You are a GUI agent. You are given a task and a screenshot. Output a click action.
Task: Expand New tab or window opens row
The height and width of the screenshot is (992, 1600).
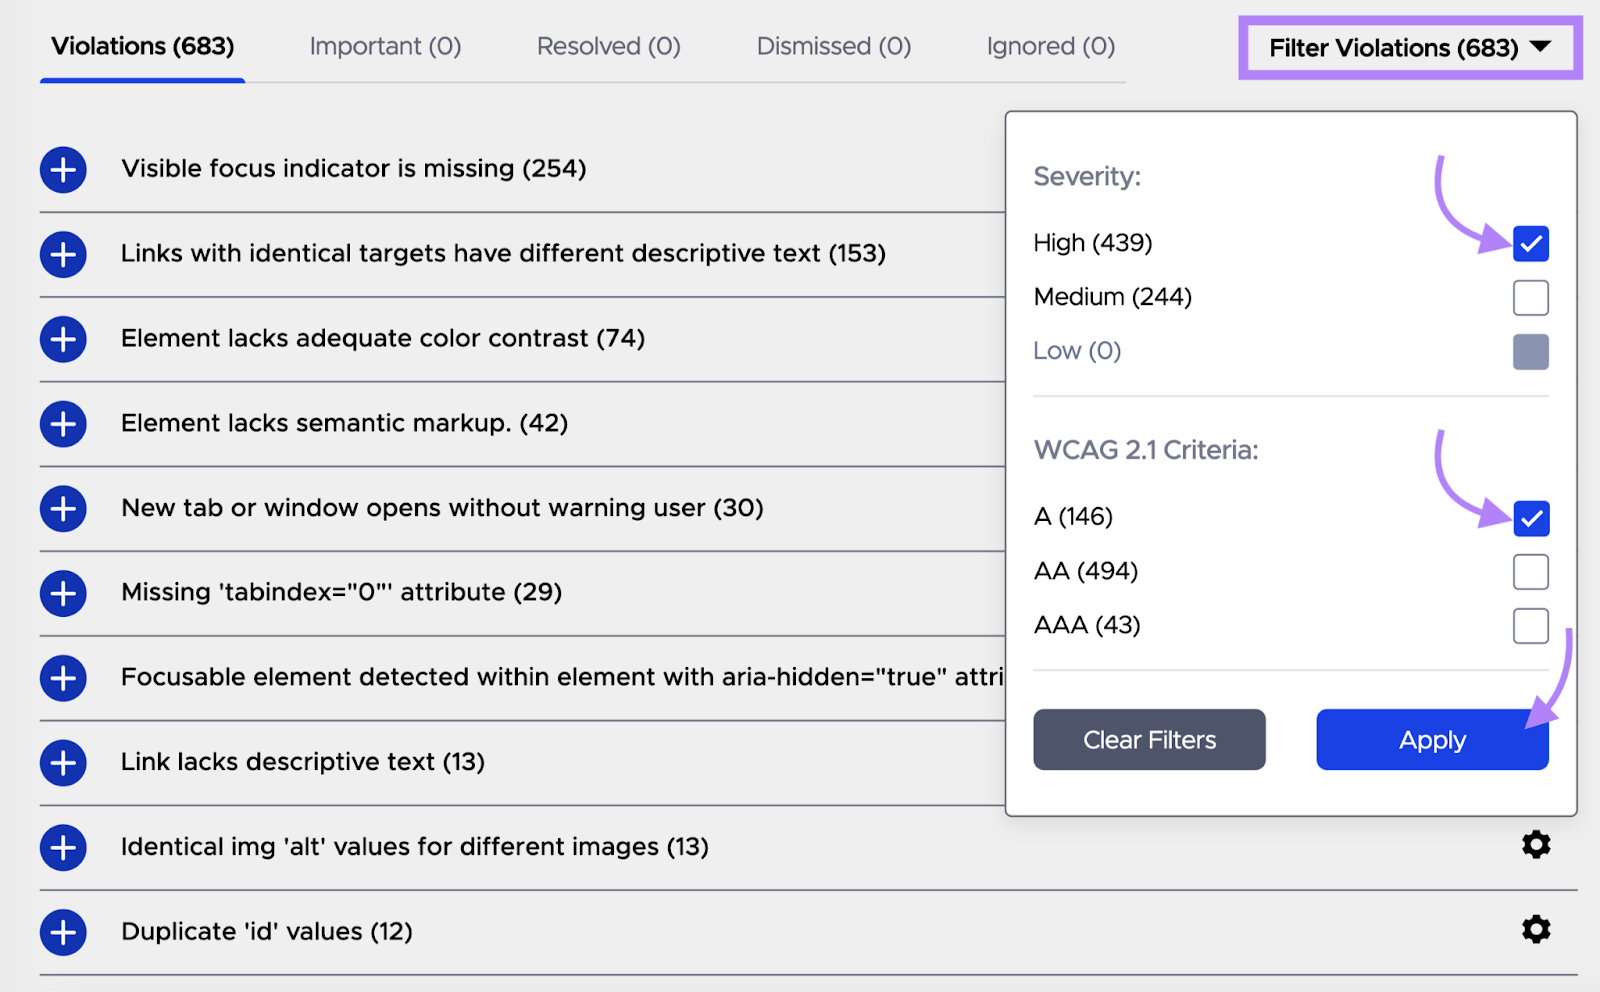point(63,509)
